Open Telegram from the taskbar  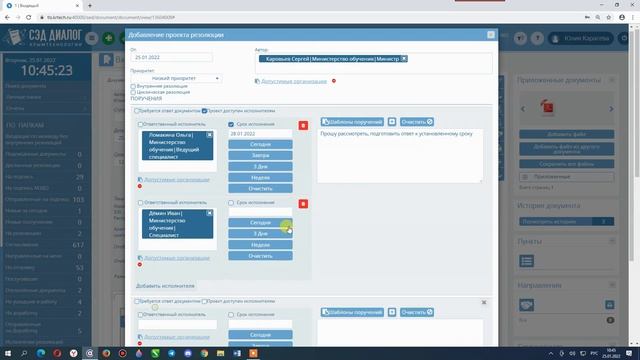(171, 353)
